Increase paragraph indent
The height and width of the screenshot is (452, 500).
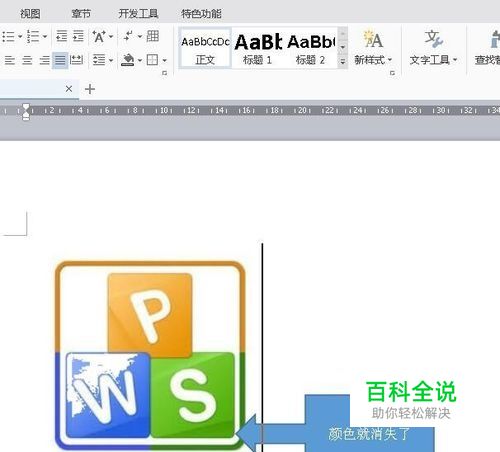tap(78, 36)
